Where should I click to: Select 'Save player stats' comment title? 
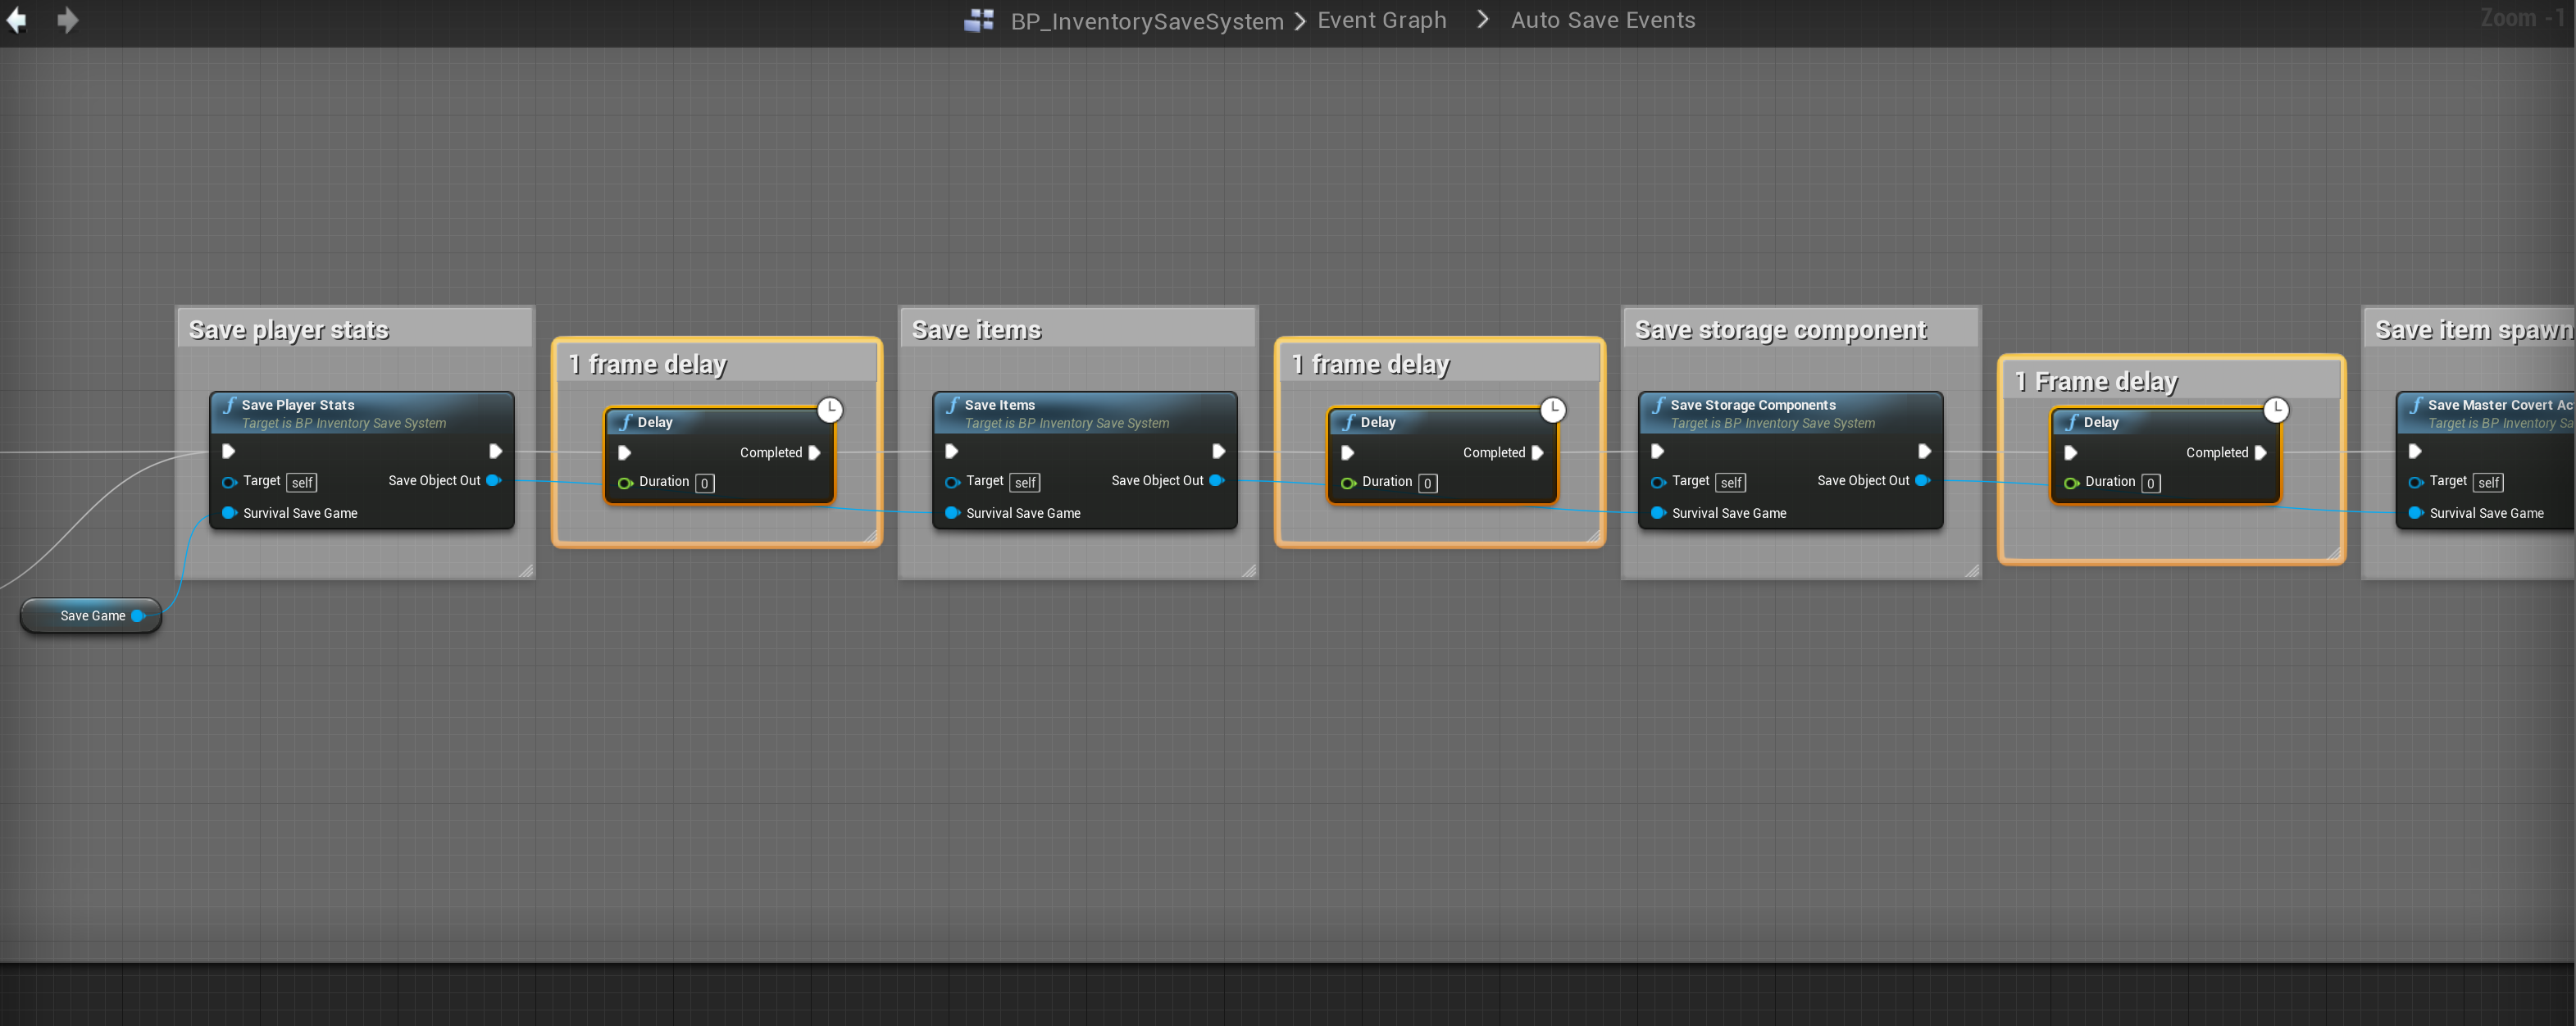(x=289, y=330)
